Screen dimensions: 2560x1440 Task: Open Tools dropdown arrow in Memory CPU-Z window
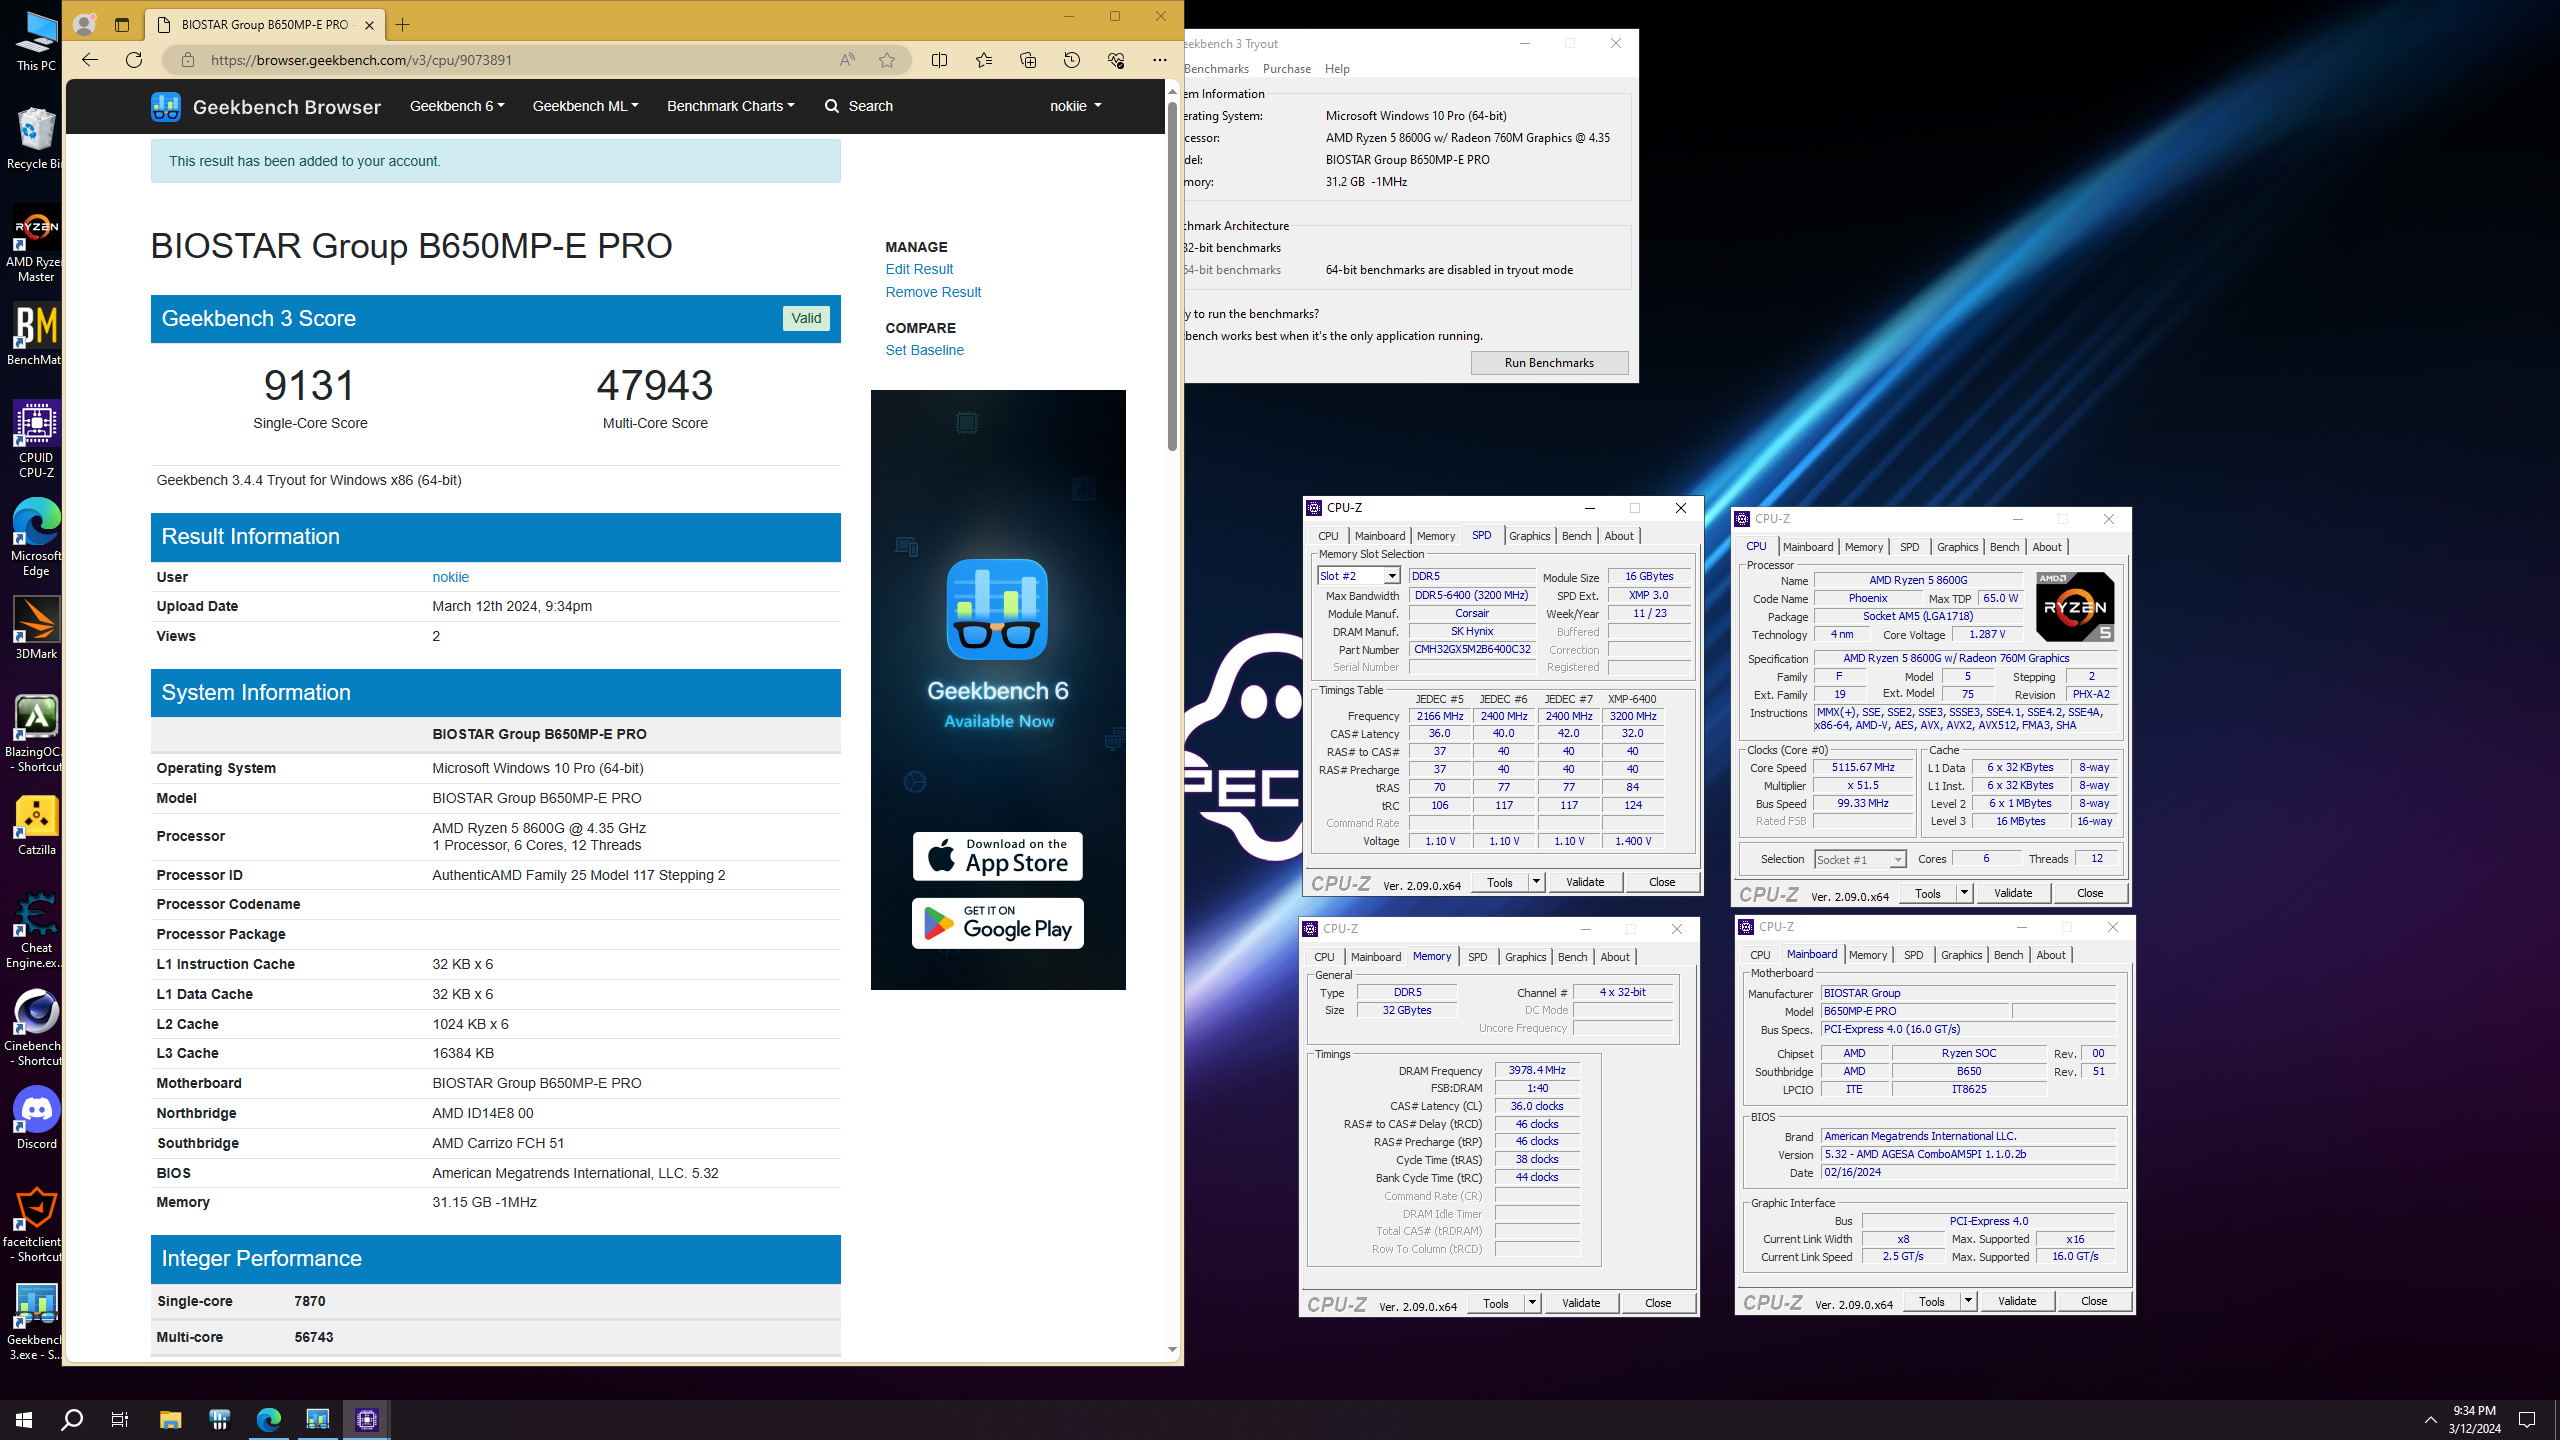coord(1532,1303)
